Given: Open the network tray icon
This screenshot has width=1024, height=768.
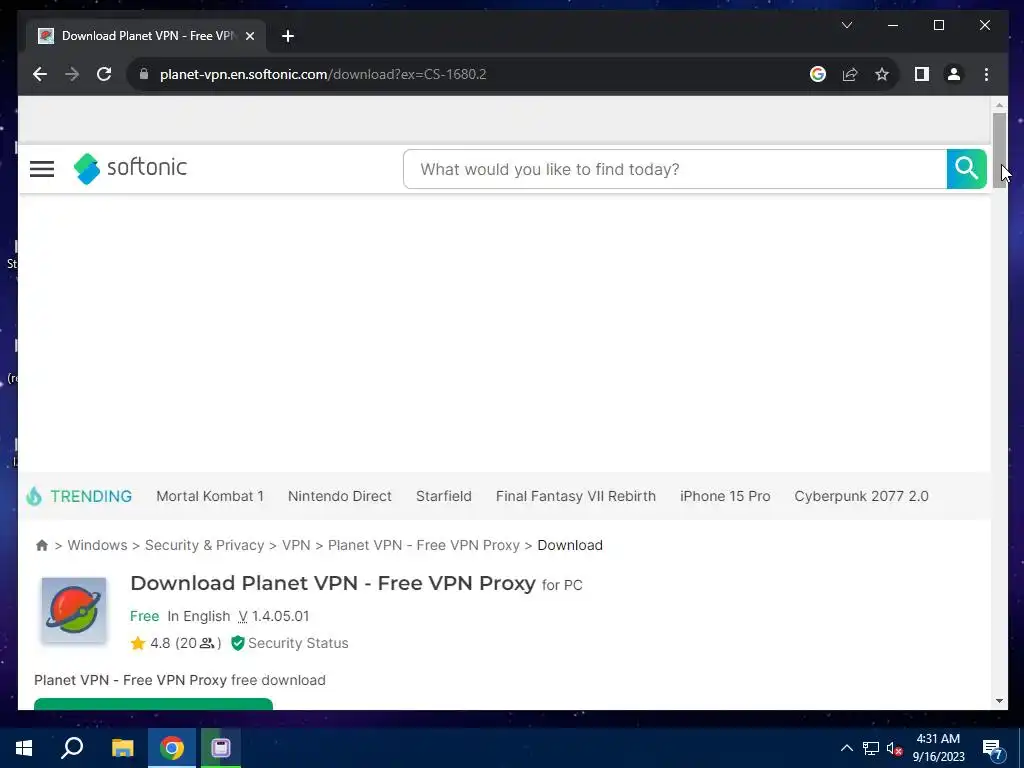Looking at the screenshot, I should tap(871, 748).
